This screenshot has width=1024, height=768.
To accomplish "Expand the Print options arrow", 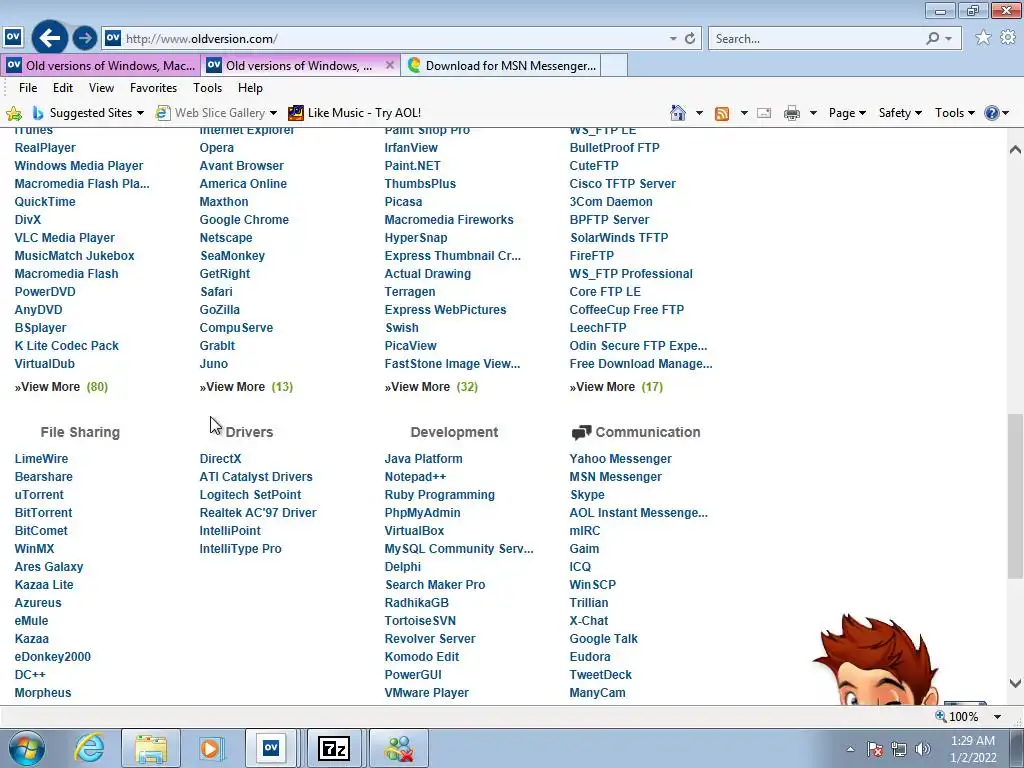I will (813, 113).
